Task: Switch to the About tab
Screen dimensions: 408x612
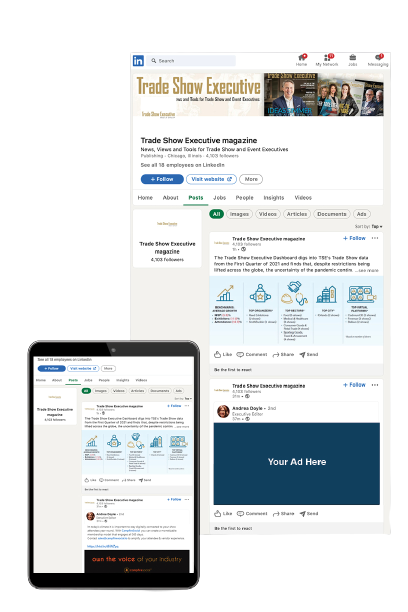Action: click(171, 198)
